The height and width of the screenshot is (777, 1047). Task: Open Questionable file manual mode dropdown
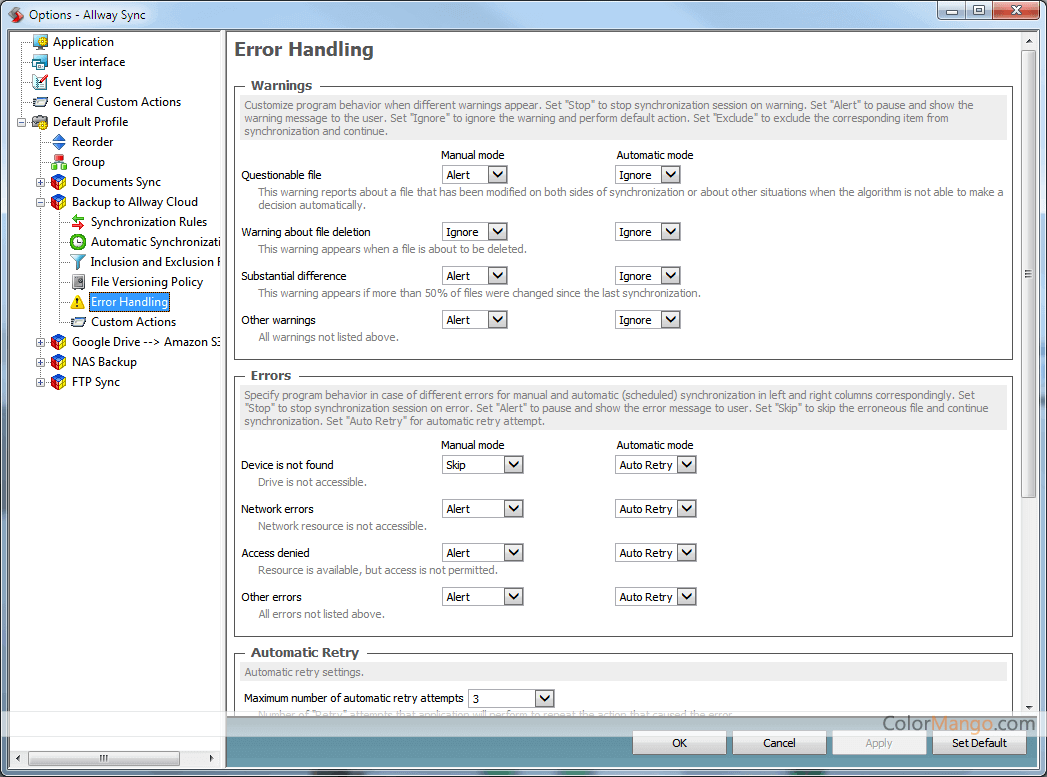click(497, 175)
